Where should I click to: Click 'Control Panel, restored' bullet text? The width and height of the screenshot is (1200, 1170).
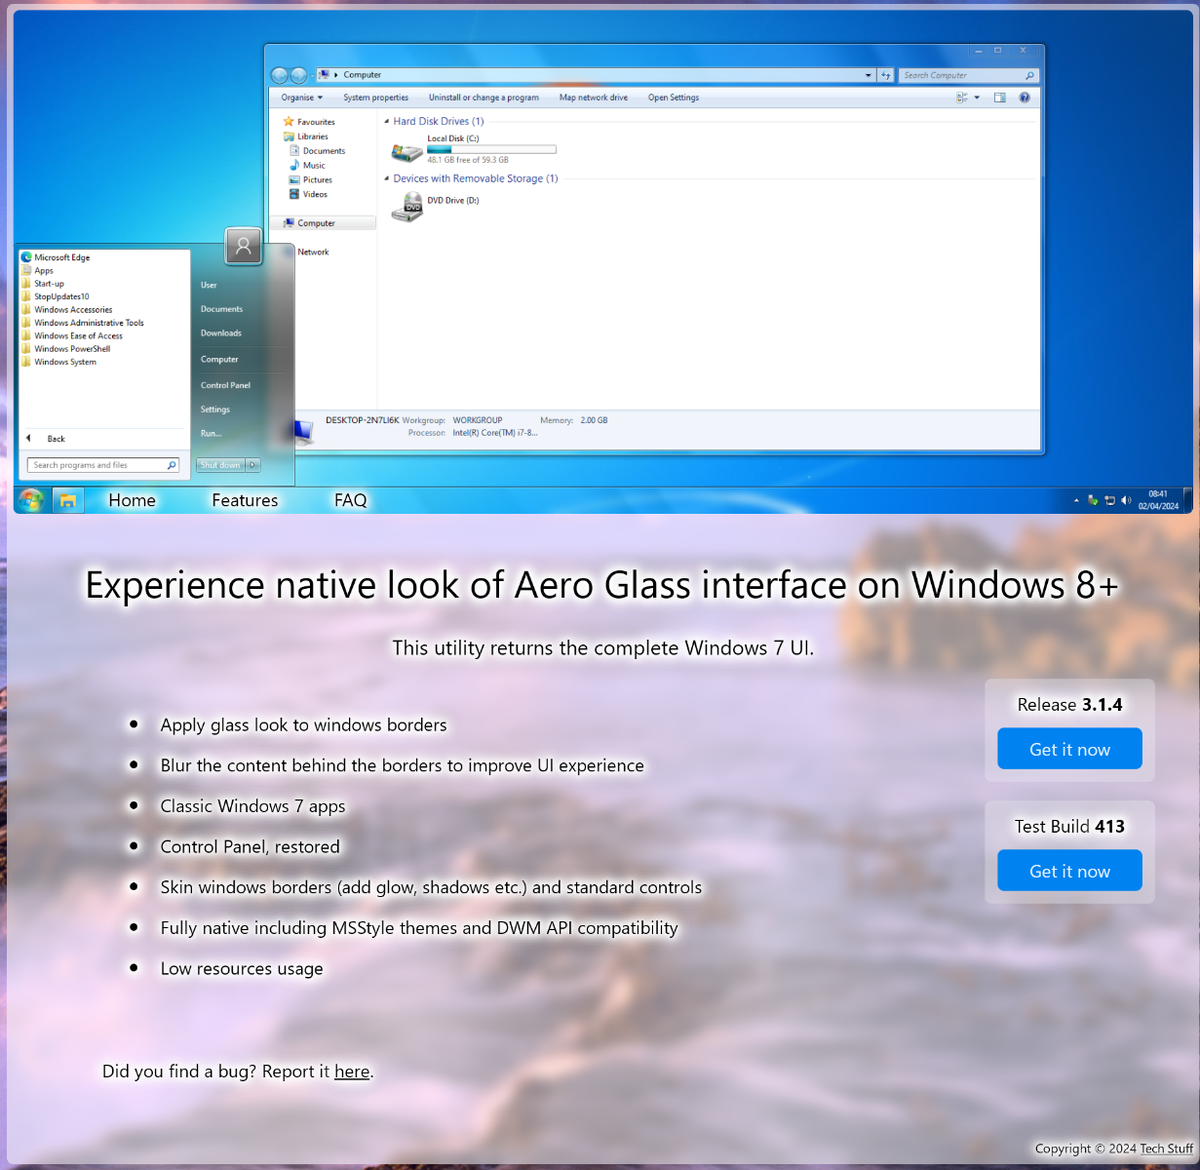coord(250,846)
